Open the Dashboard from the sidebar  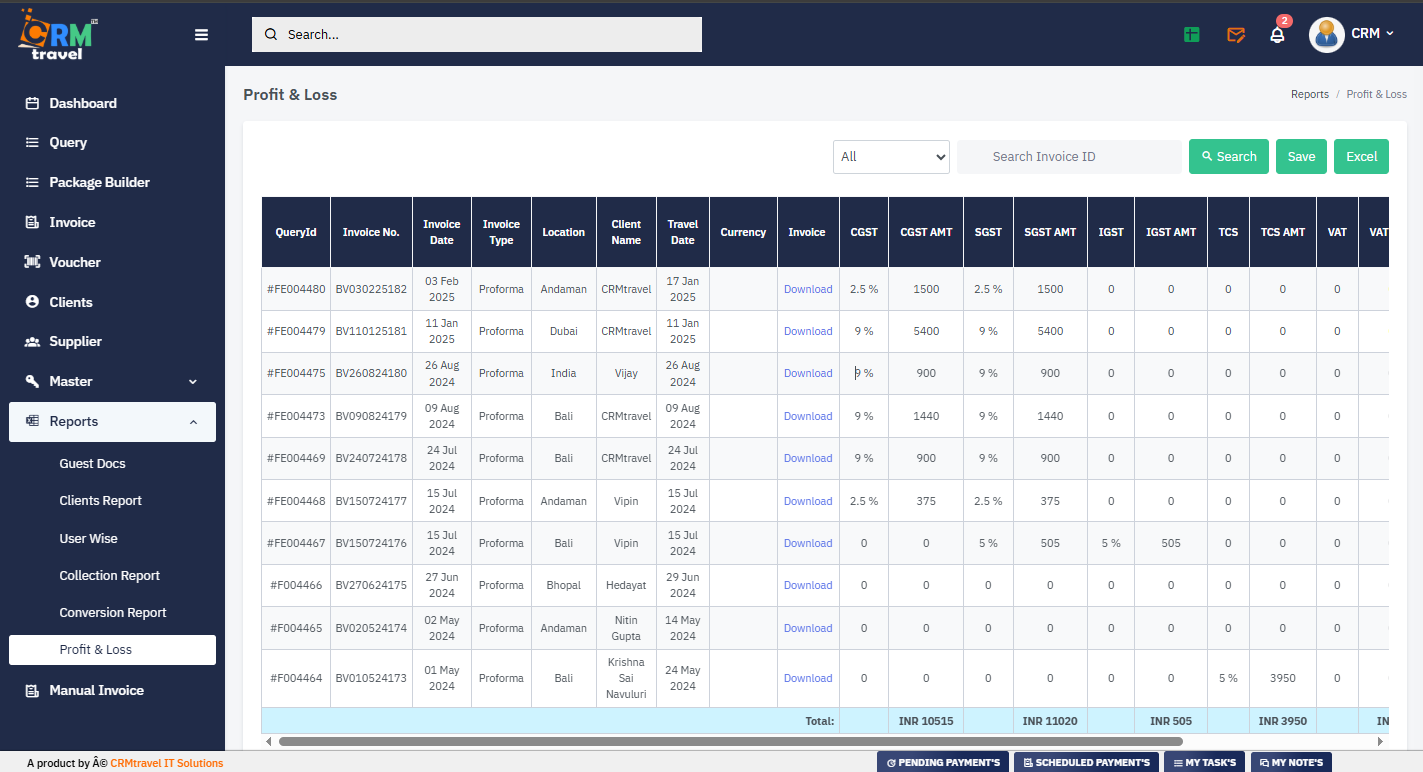[x=82, y=103]
